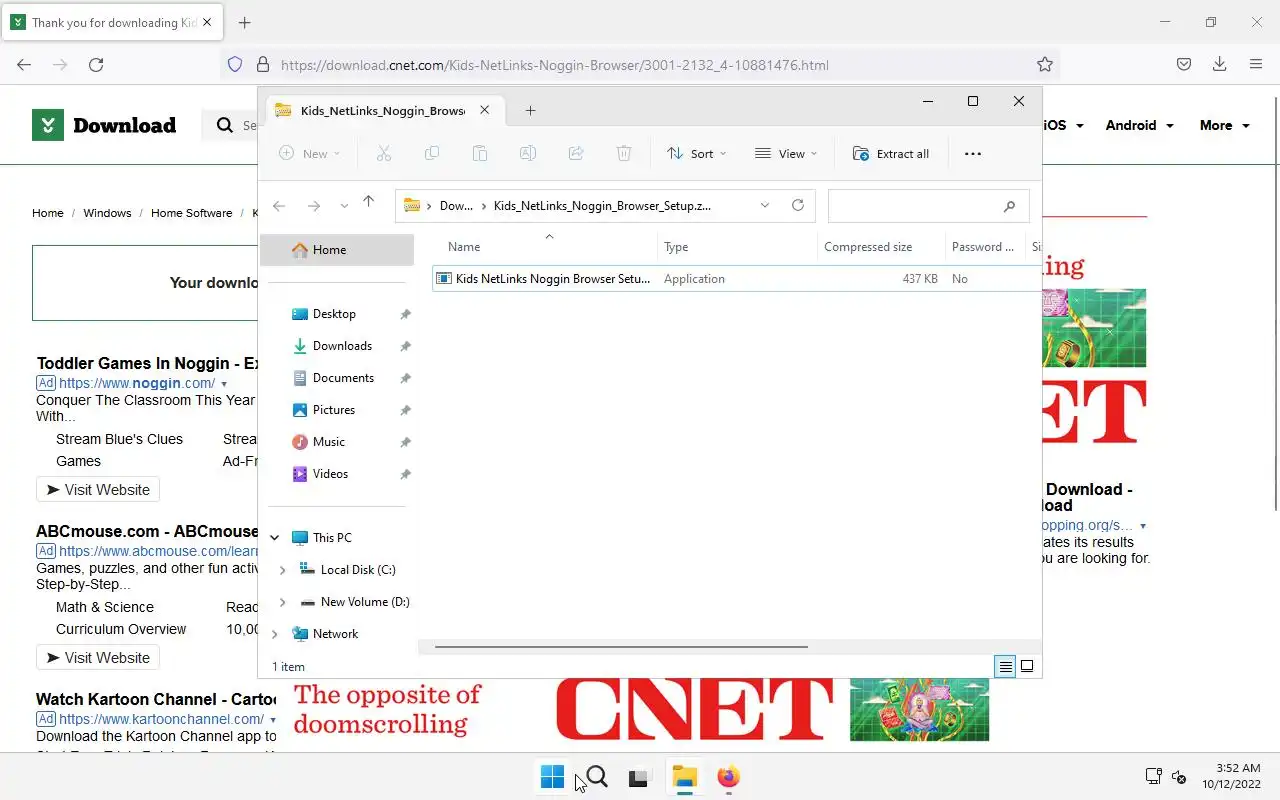Open the View dropdown menu
1280x800 pixels.
pyautogui.click(x=786, y=153)
